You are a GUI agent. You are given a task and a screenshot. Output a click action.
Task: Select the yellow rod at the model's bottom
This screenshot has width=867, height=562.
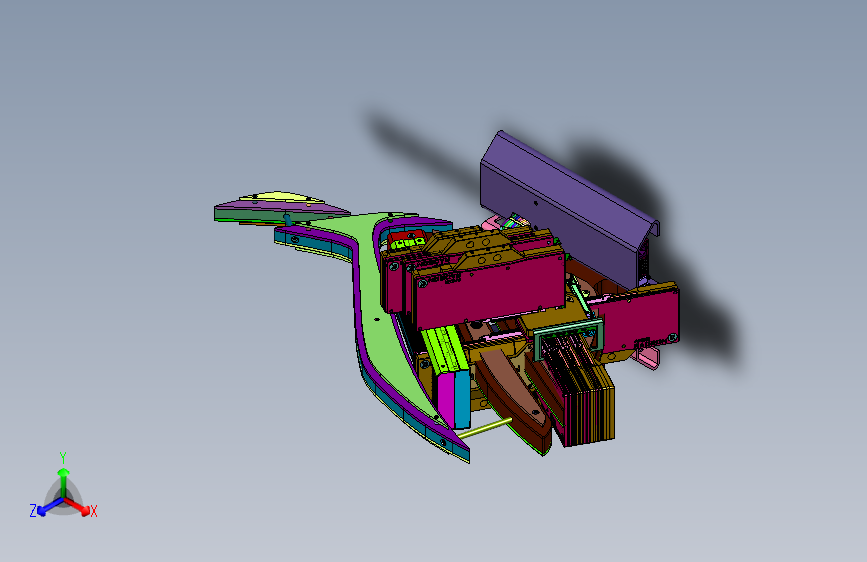[x=485, y=429]
